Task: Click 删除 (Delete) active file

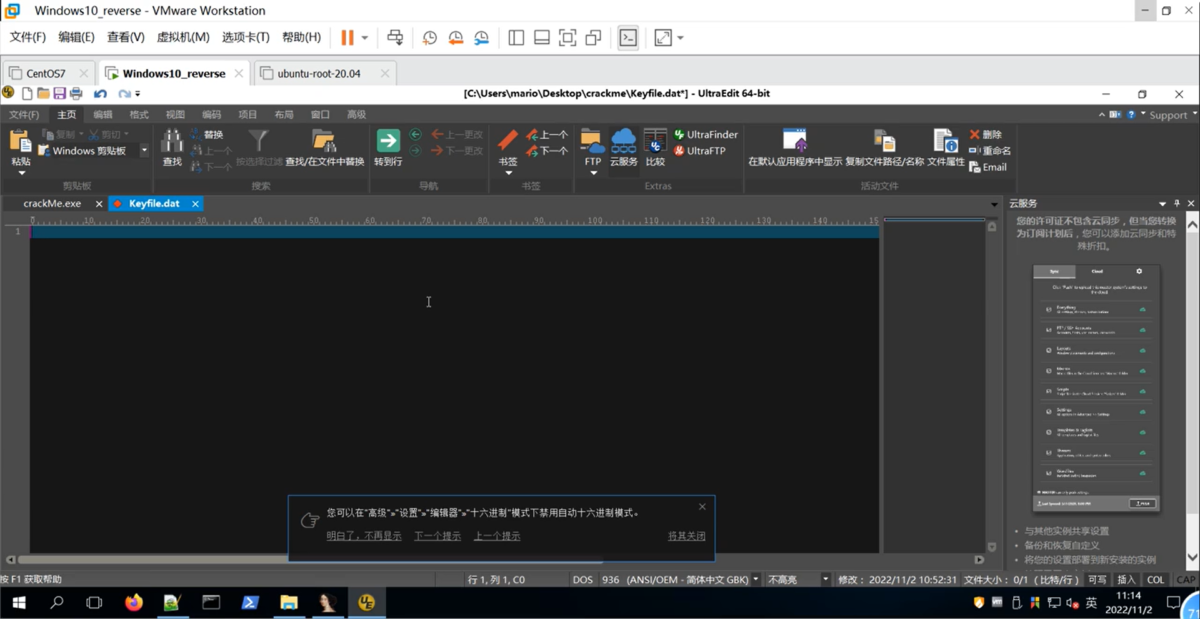Action: pos(985,134)
